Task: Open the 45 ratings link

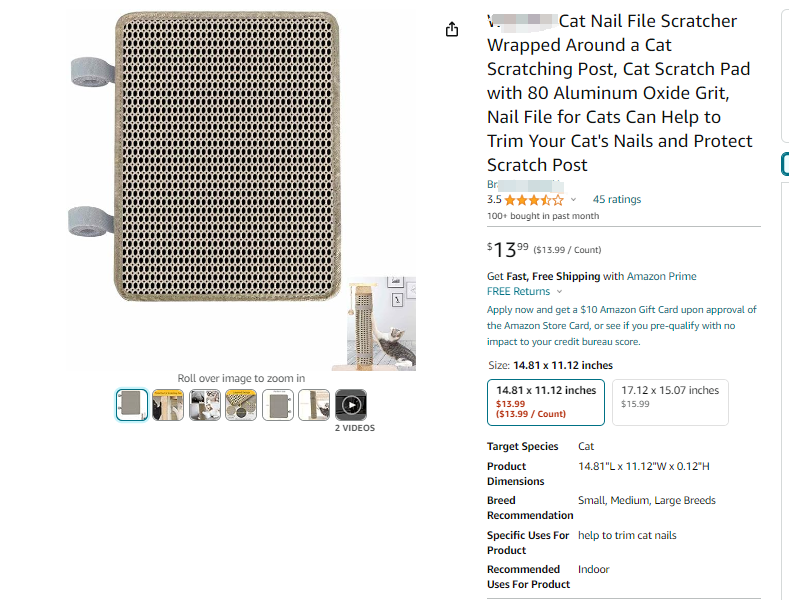Action: pos(616,200)
